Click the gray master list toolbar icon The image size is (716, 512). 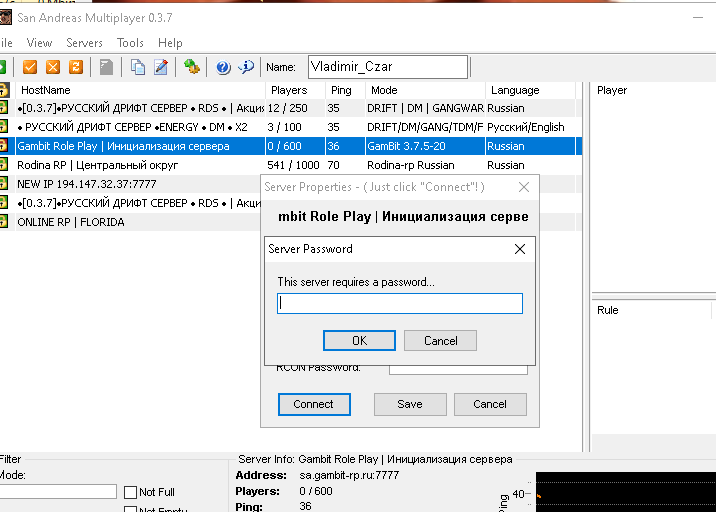[x=106, y=67]
